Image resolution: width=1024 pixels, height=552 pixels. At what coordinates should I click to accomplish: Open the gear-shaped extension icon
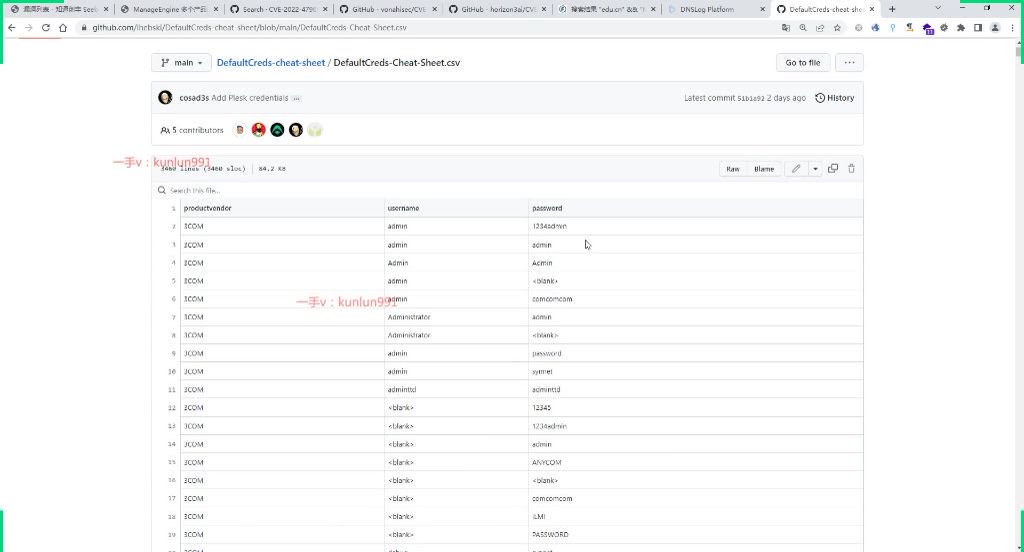click(944, 28)
